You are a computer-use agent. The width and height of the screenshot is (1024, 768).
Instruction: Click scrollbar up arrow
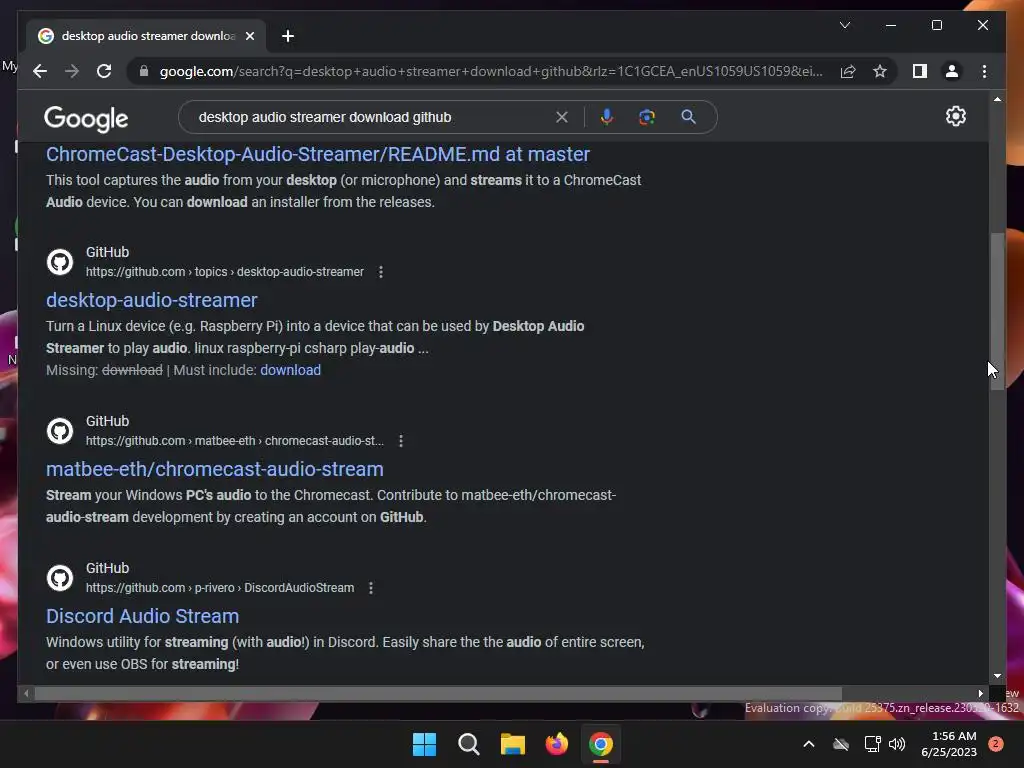click(997, 99)
